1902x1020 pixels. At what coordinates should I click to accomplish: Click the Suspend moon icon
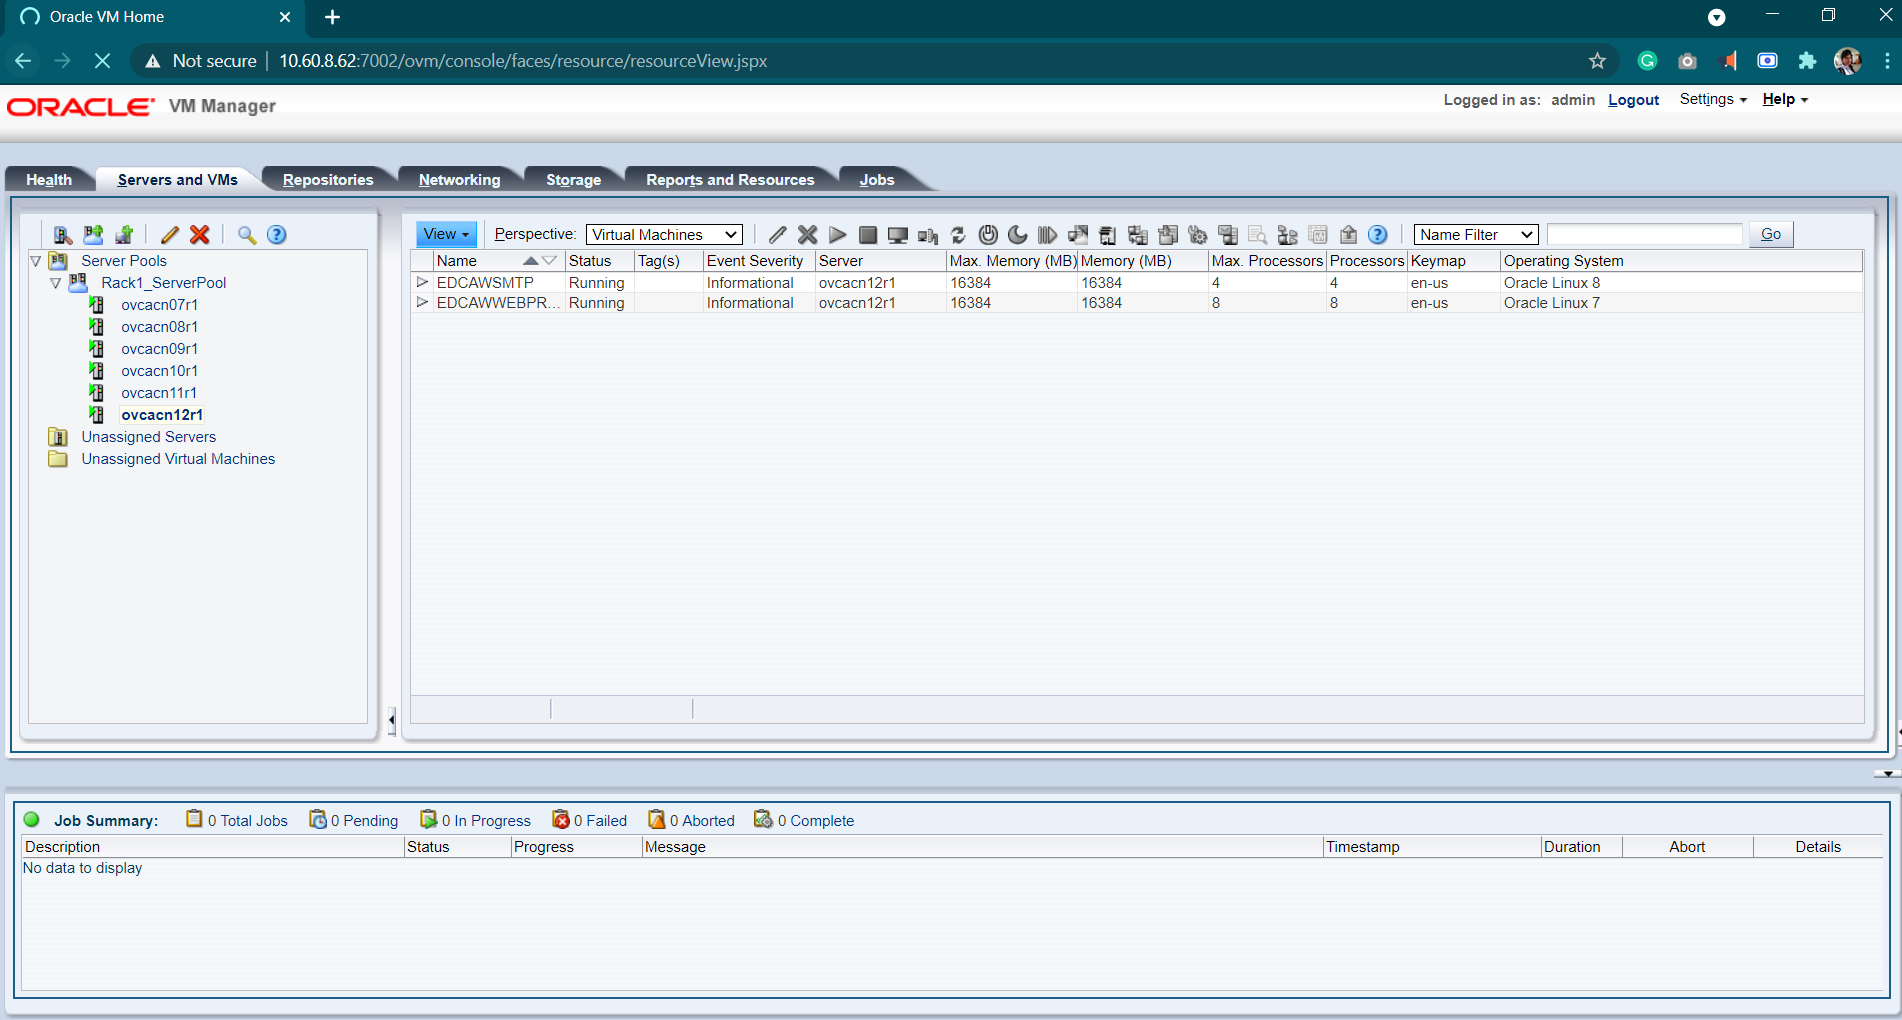pos(1018,235)
